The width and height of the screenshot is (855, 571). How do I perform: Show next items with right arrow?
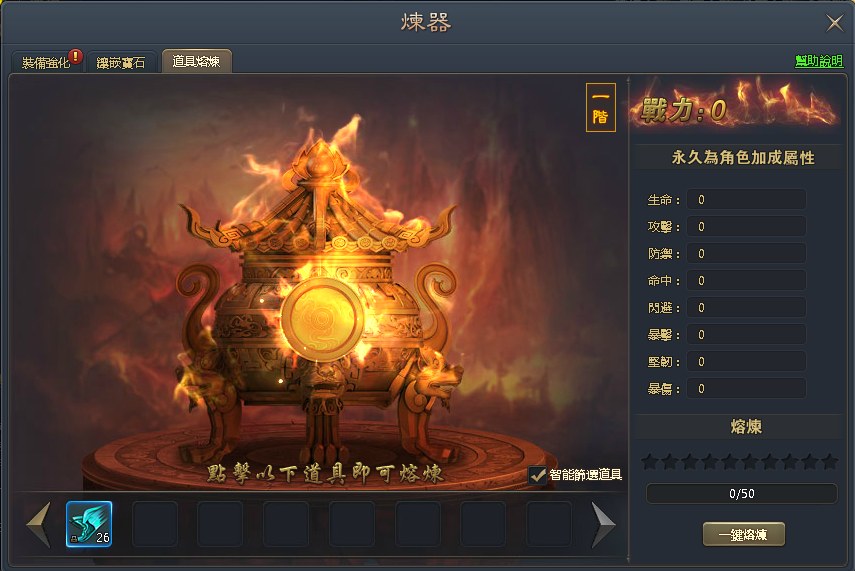tap(603, 524)
